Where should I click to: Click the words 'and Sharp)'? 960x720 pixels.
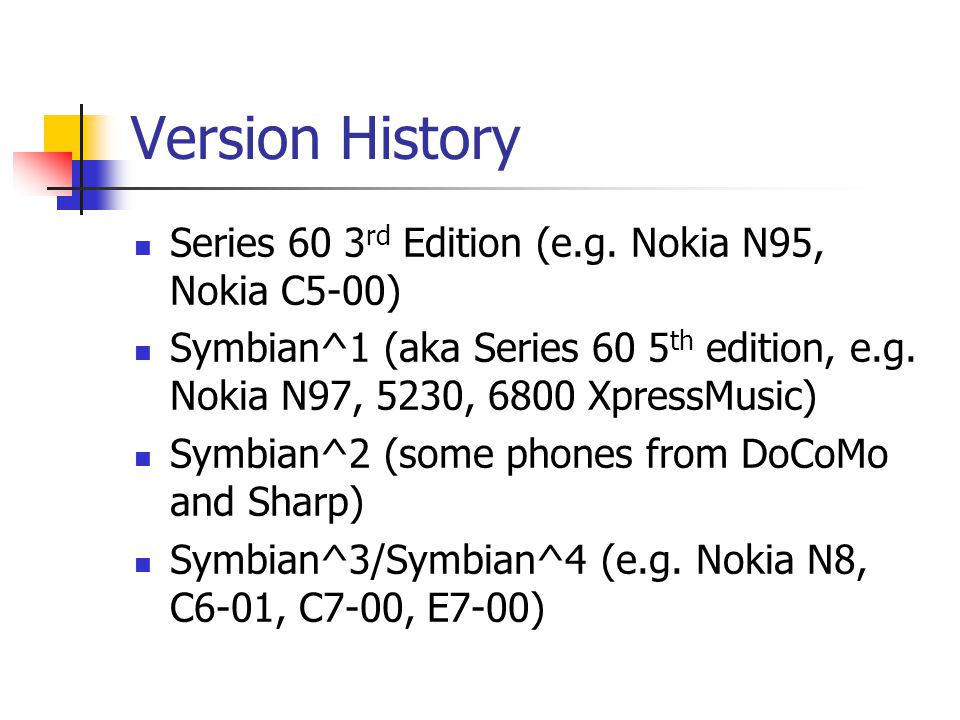click(266, 503)
